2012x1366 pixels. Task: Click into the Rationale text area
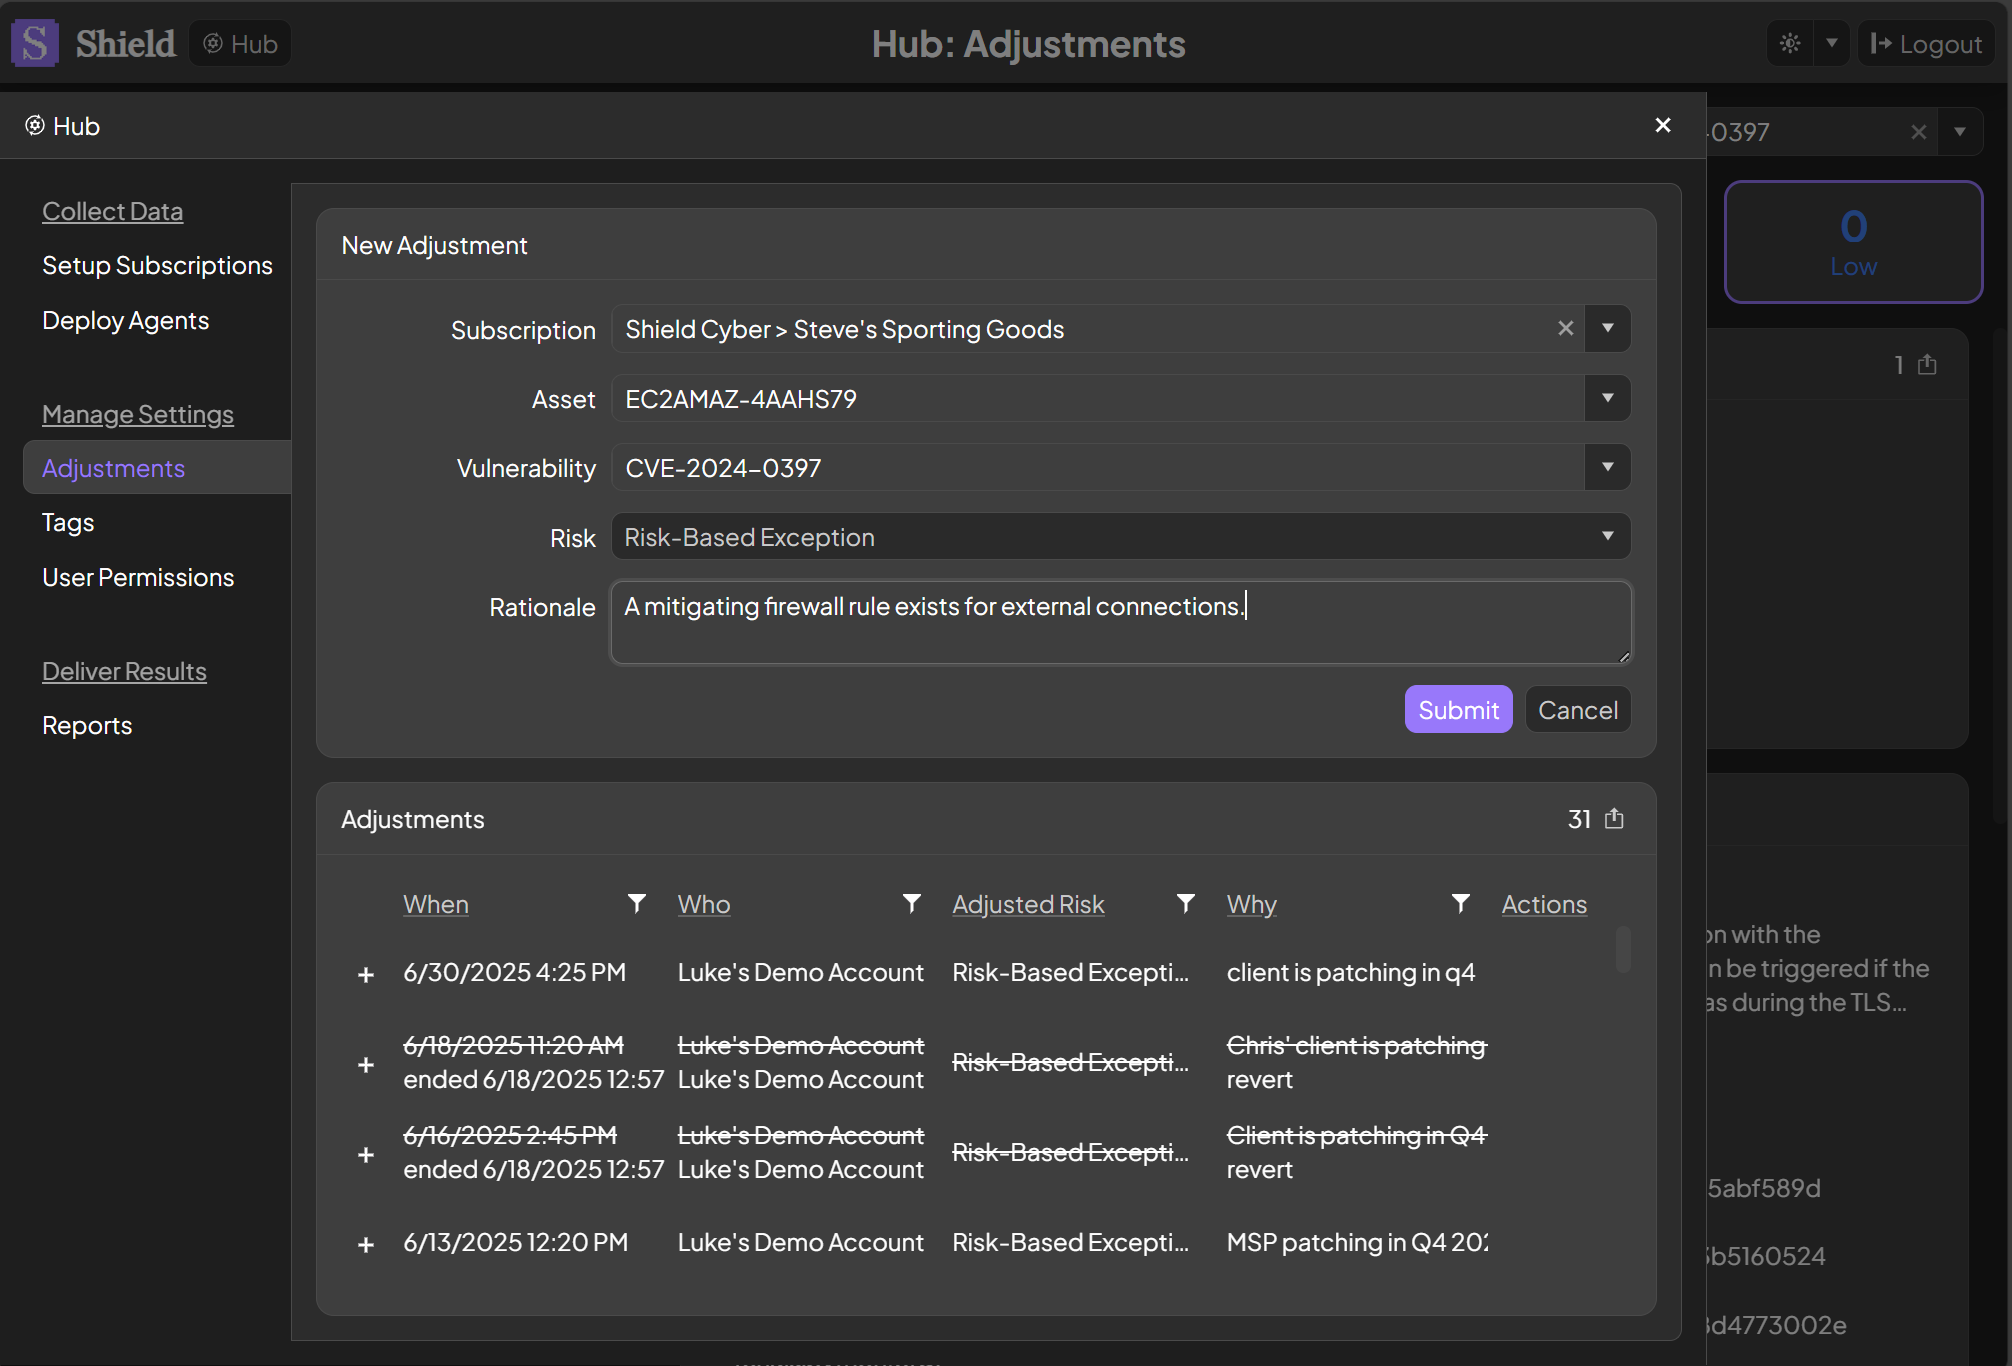pyautogui.click(x=1121, y=622)
